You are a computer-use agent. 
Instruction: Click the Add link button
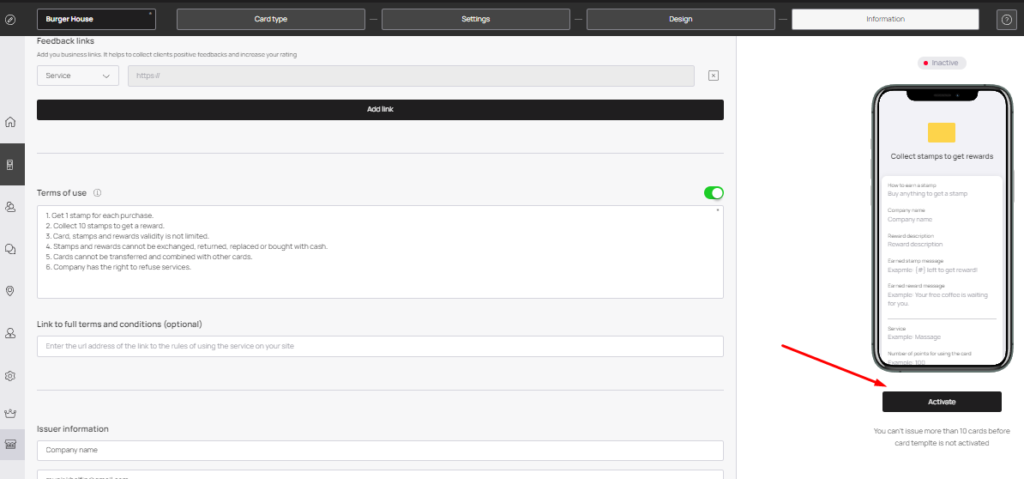point(380,110)
